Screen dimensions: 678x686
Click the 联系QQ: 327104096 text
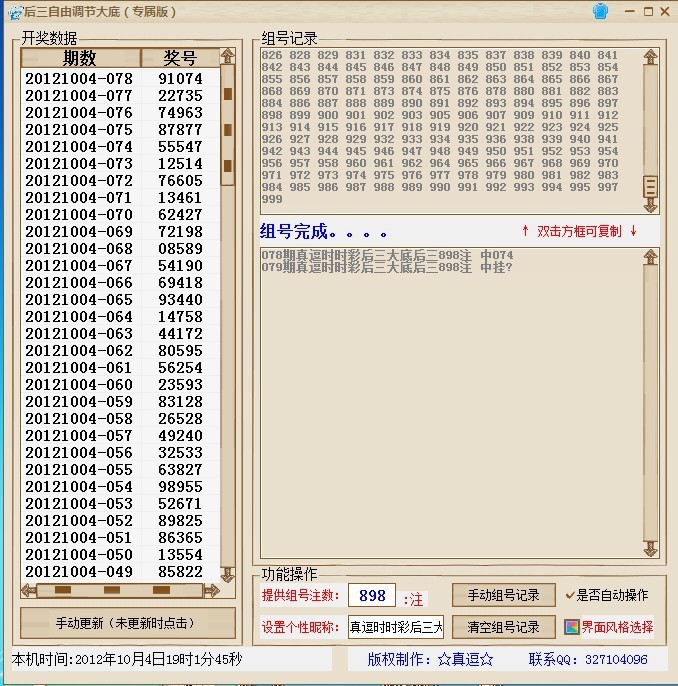[587, 659]
